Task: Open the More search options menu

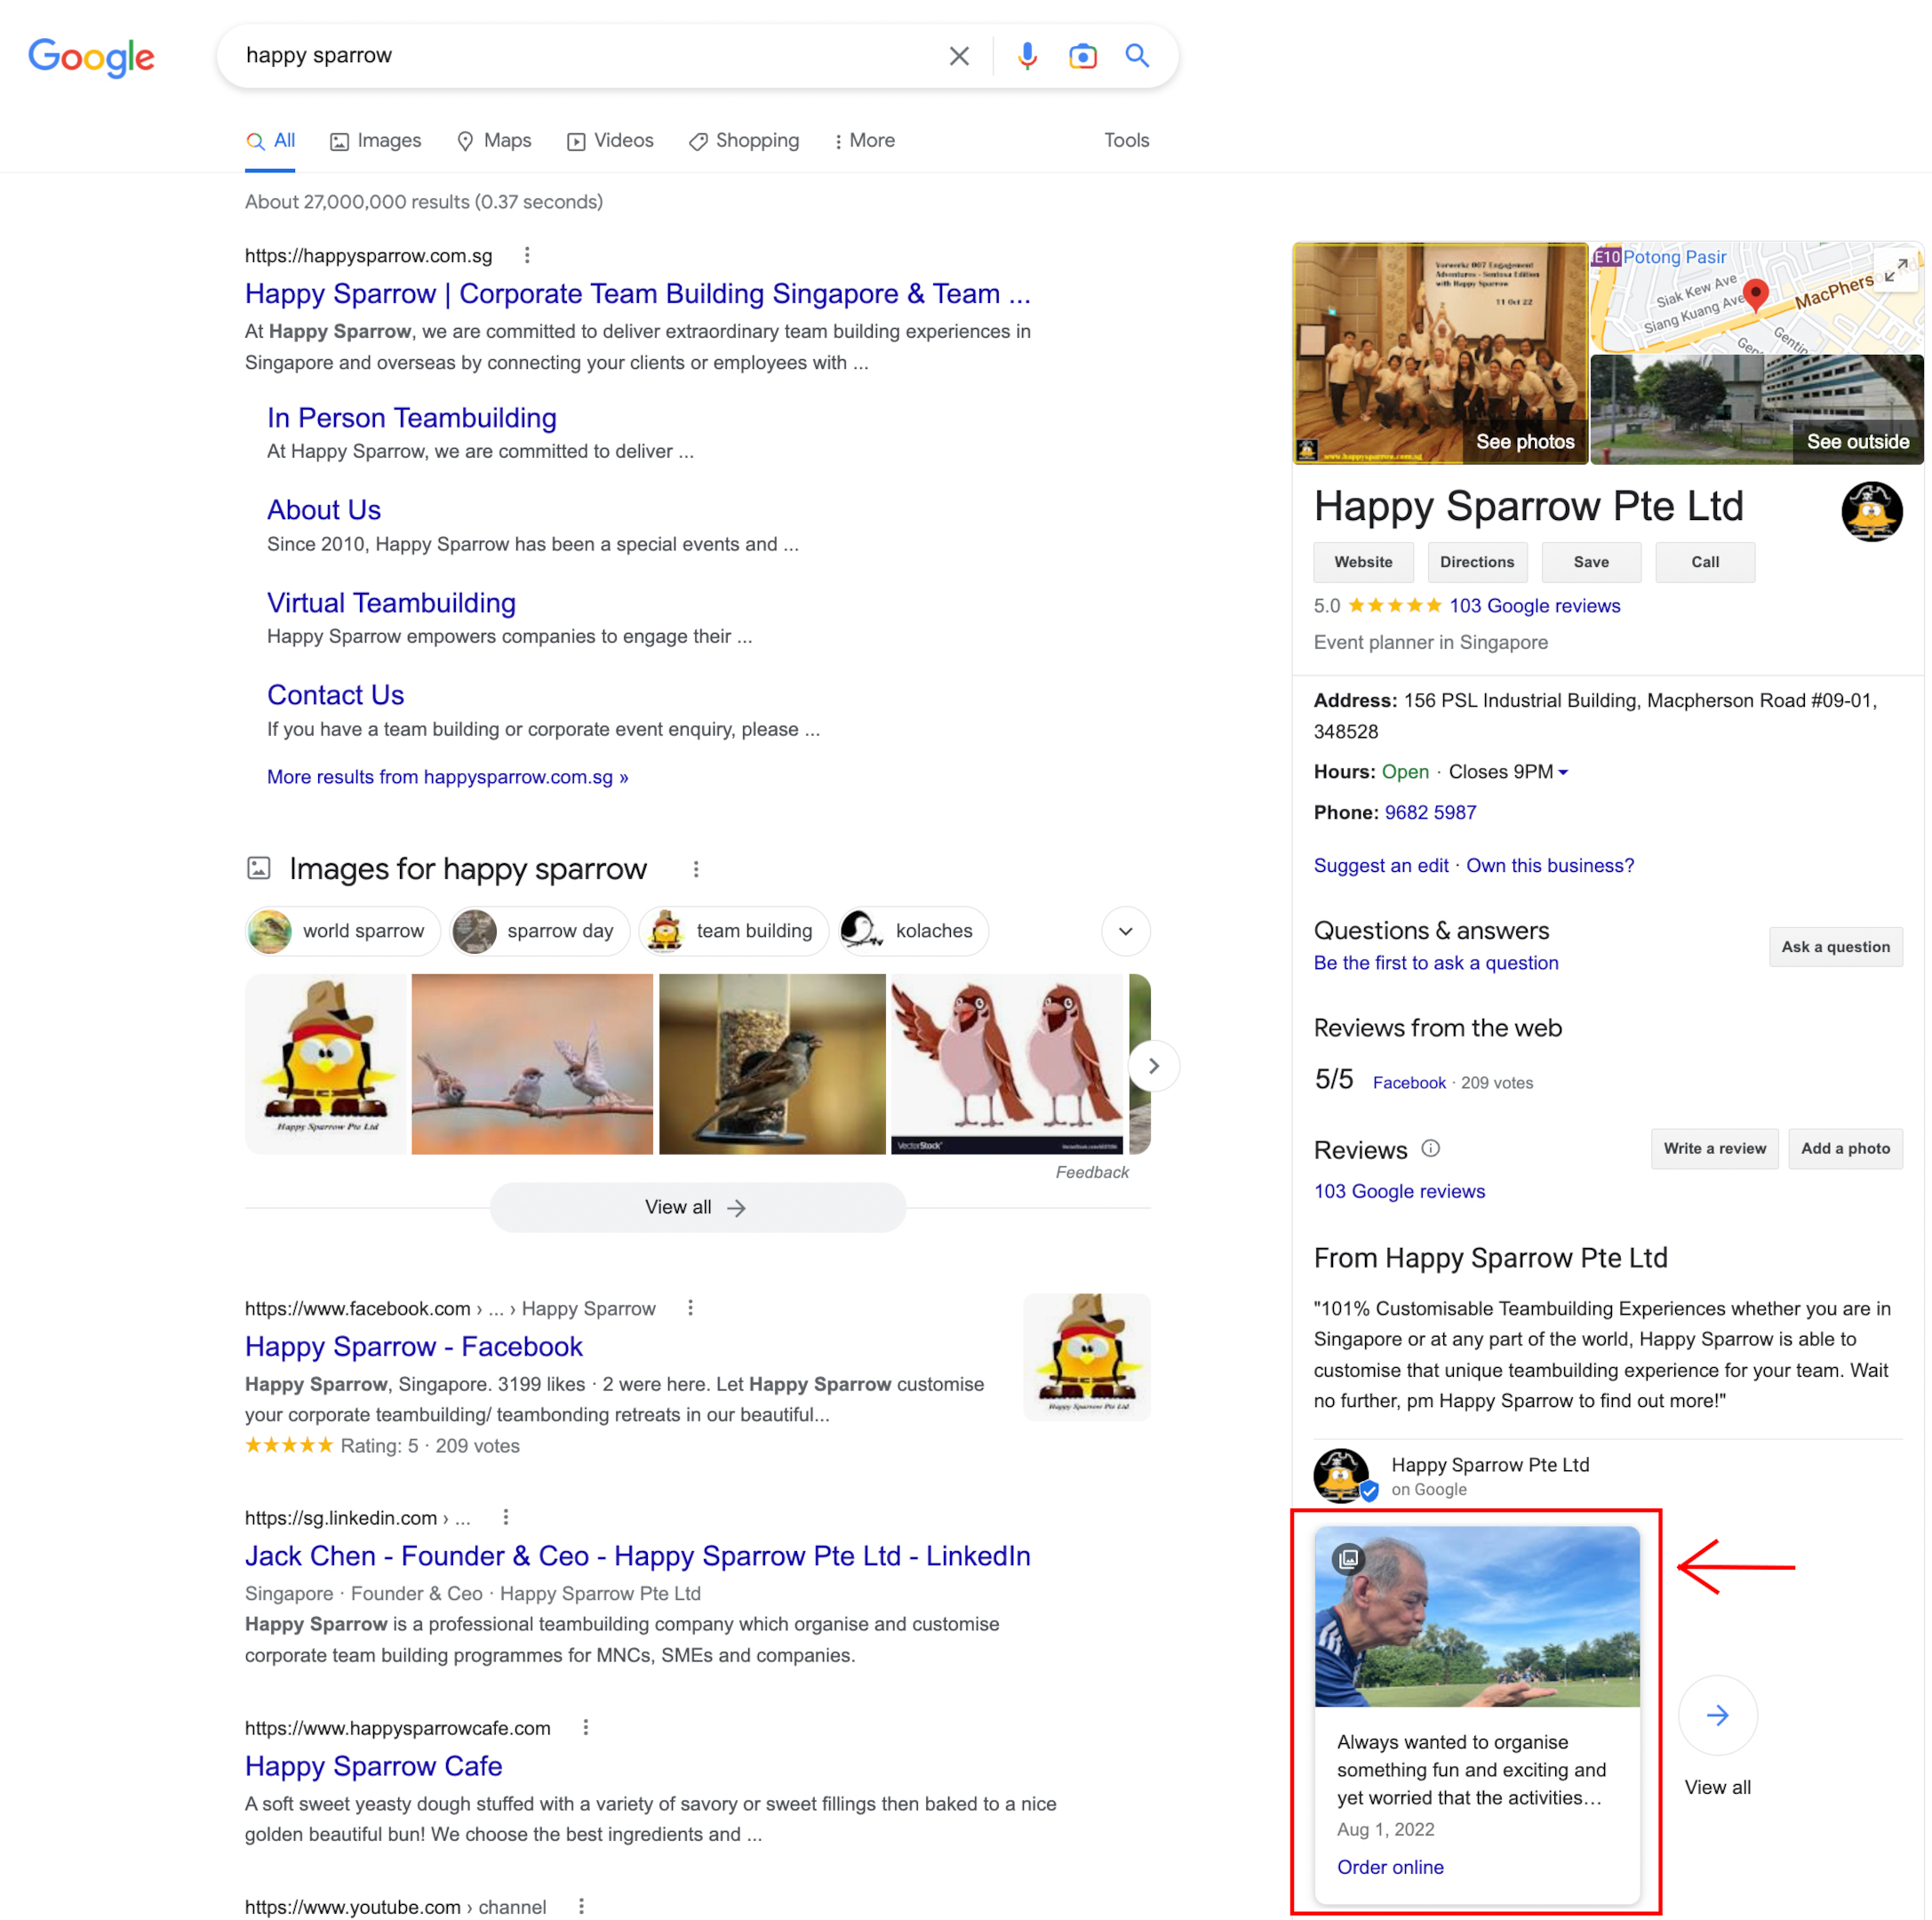Action: (x=864, y=141)
